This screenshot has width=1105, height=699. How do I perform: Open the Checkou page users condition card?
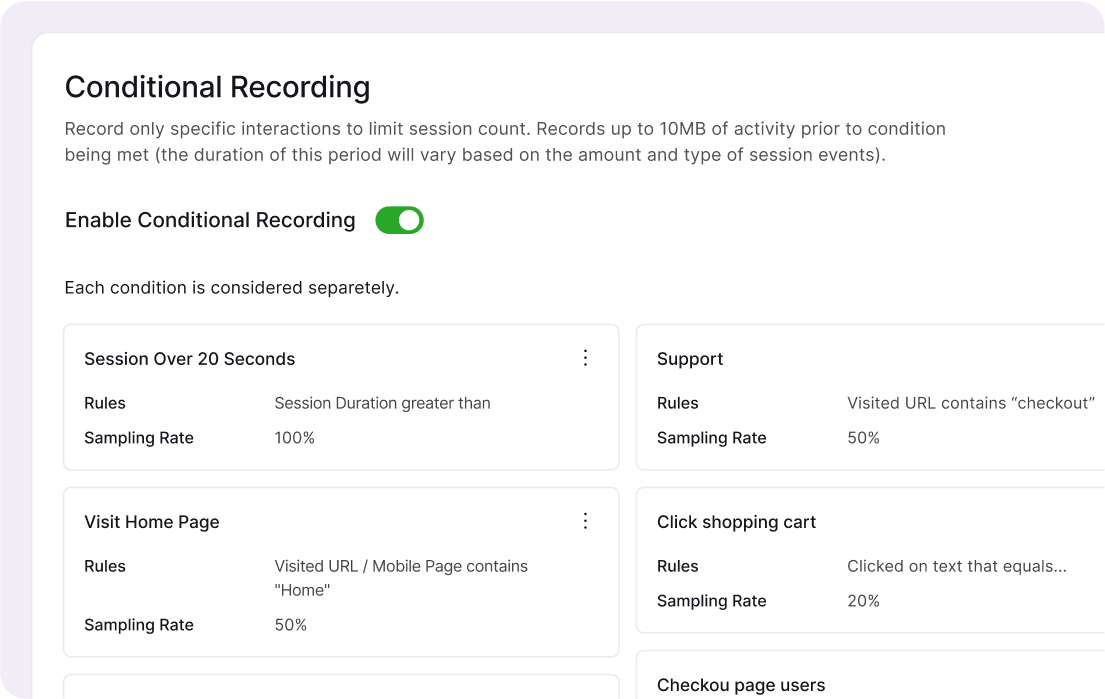click(741, 685)
